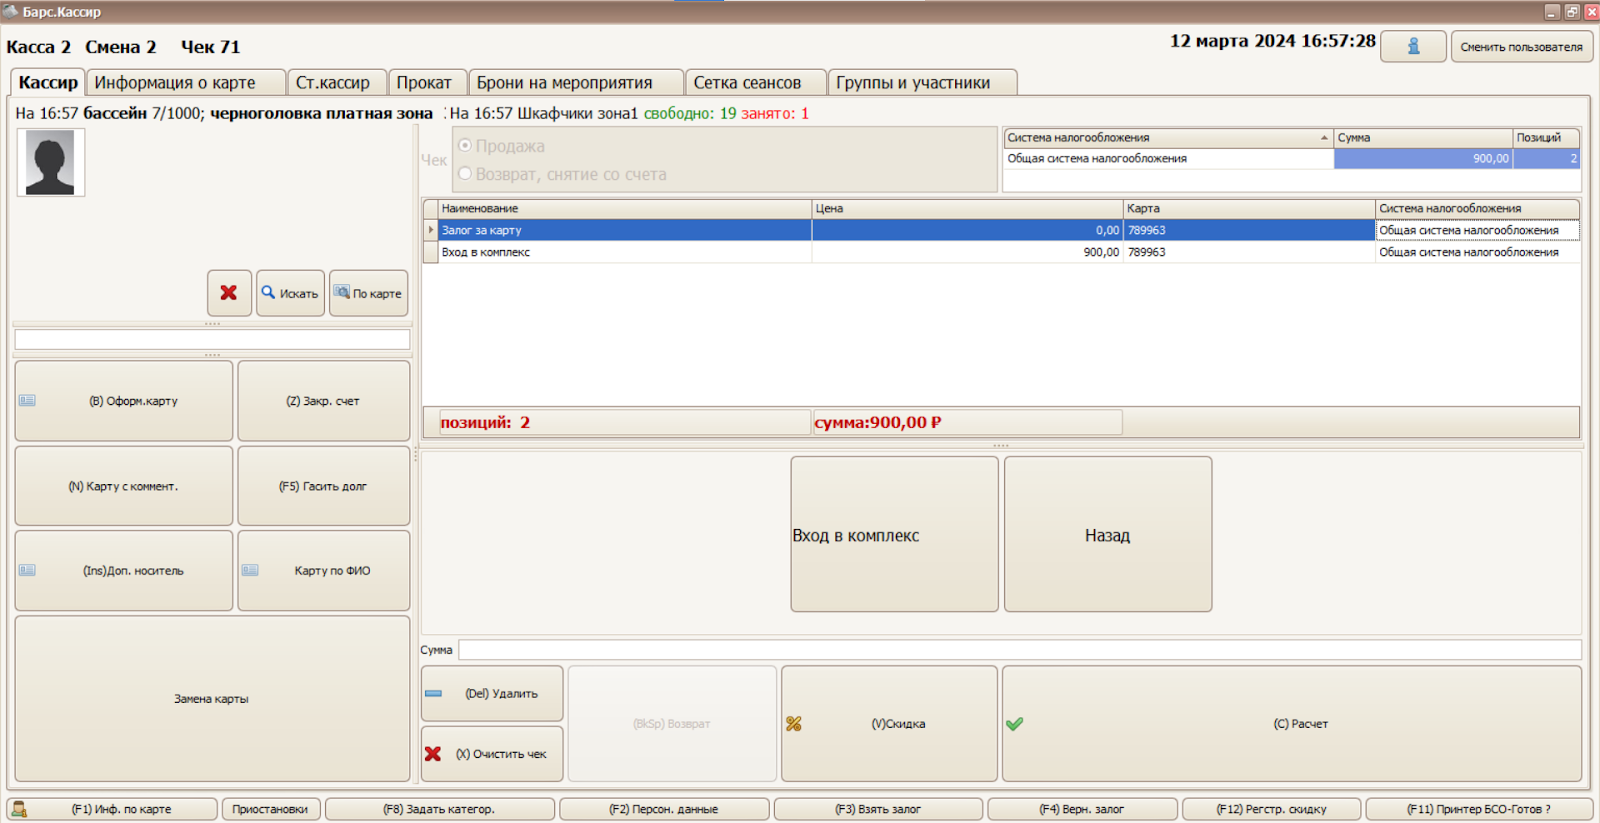Click the (F12) Регстр. скидку button

coord(1271,809)
